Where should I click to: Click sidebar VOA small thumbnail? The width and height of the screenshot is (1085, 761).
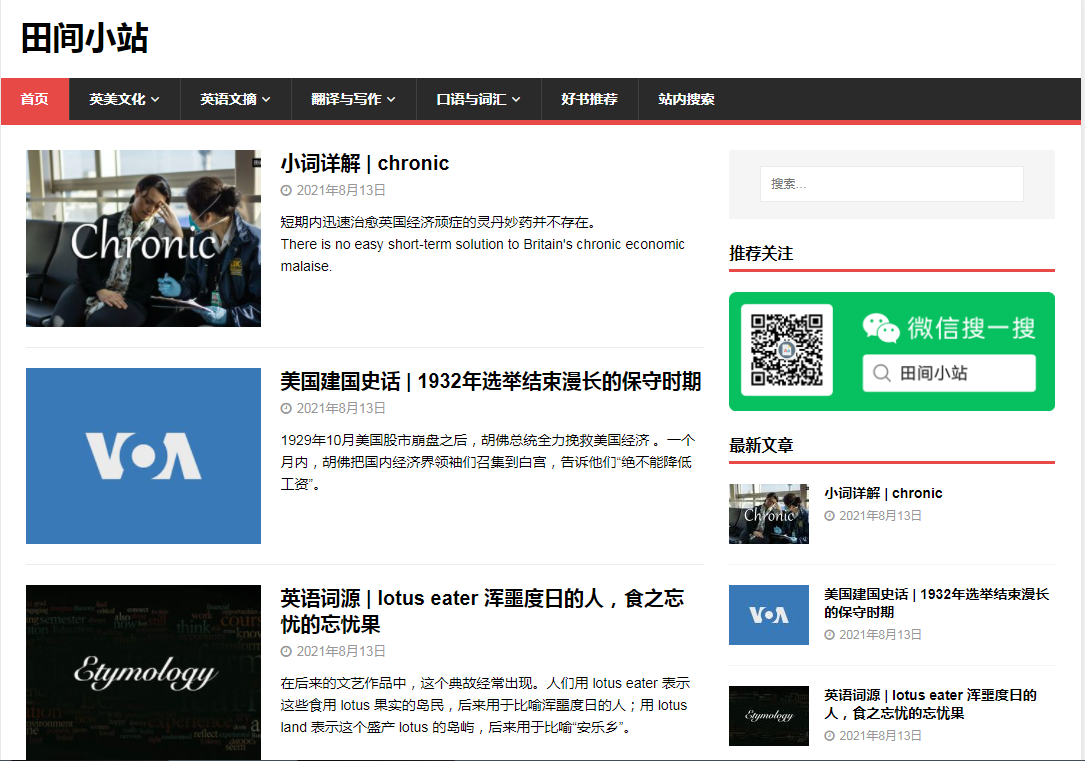click(x=768, y=615)
